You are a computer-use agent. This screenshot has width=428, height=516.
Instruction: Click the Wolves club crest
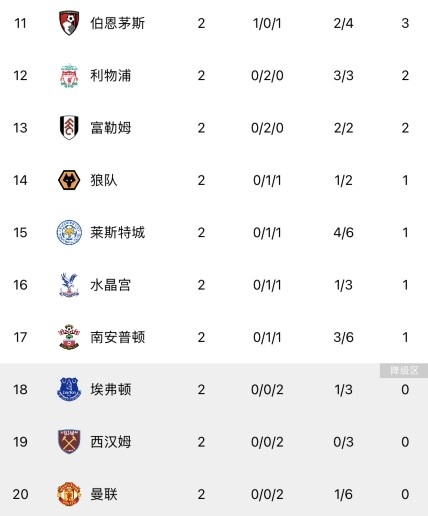(69, 180)
